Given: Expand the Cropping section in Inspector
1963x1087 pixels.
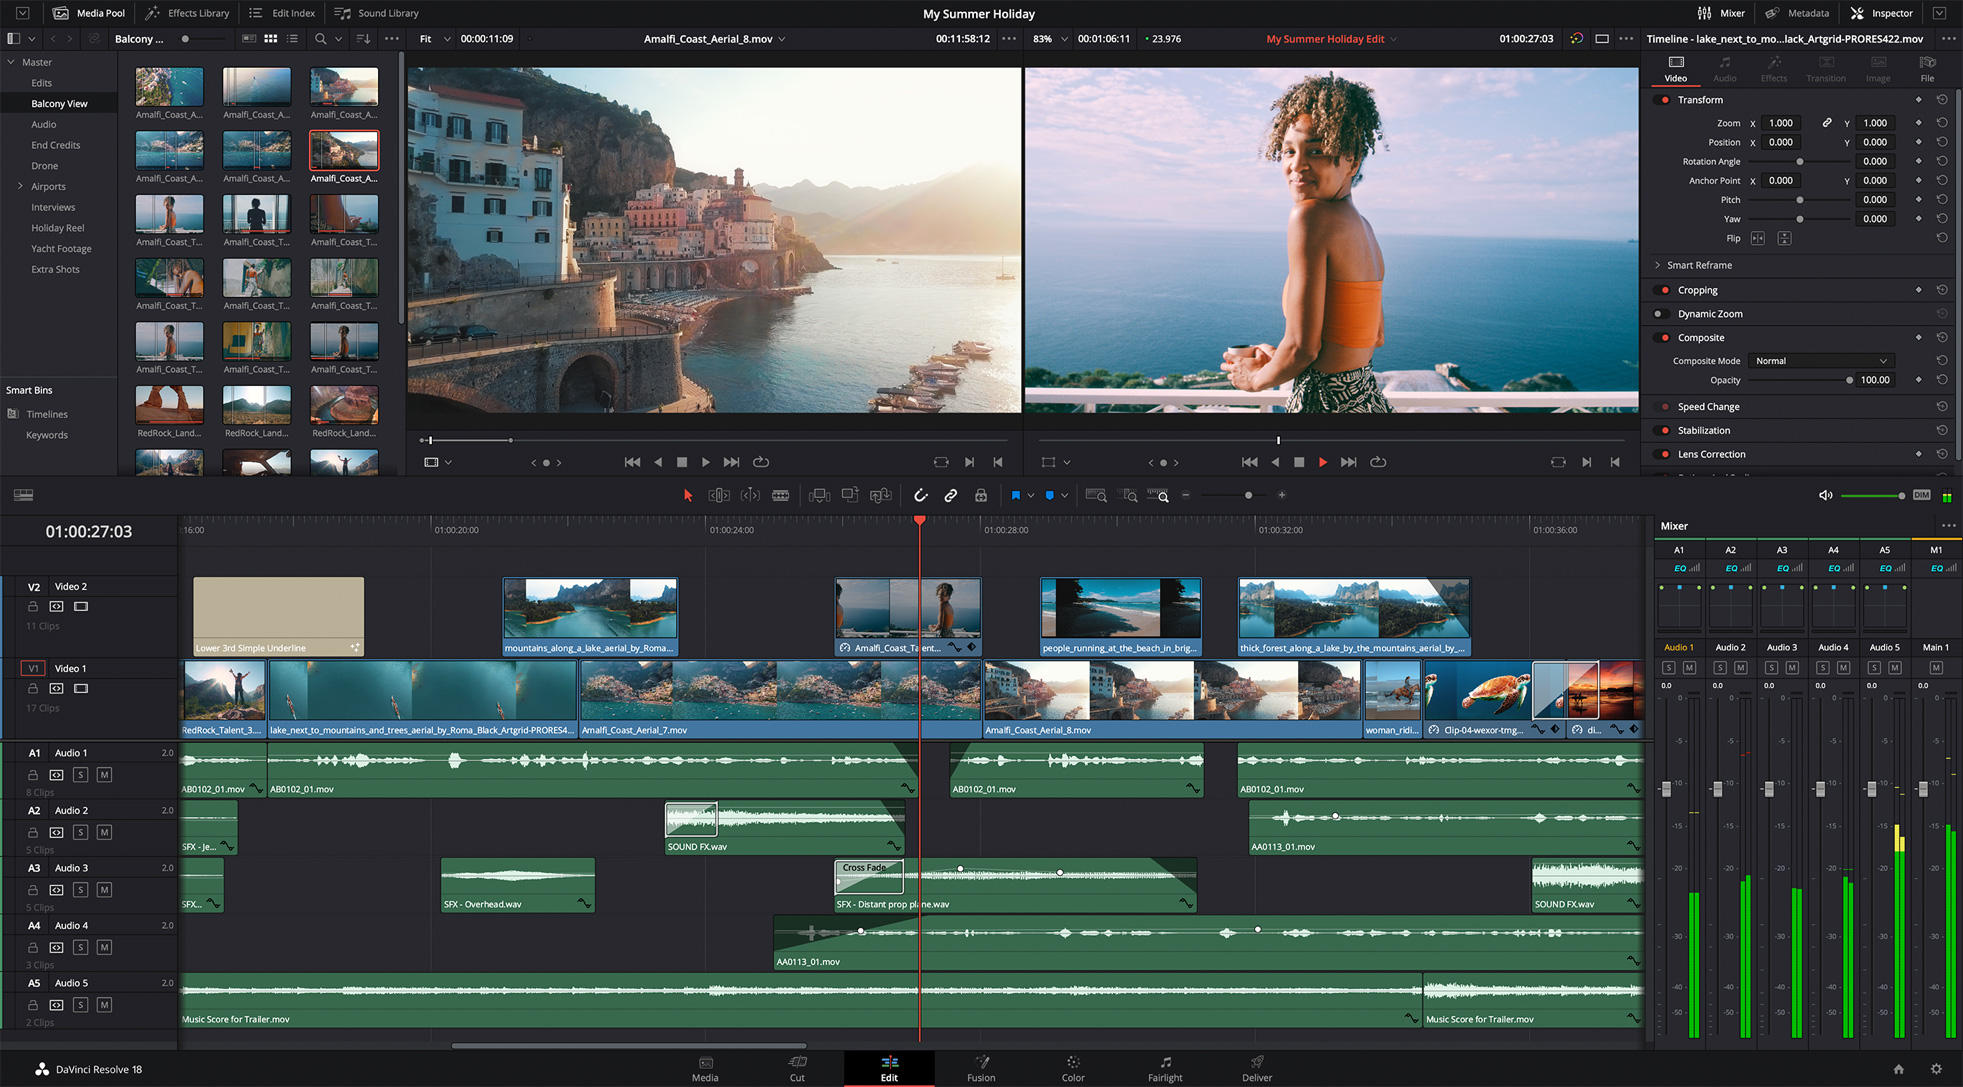Looking at the screenshot, I should [x=1698, y=289].
